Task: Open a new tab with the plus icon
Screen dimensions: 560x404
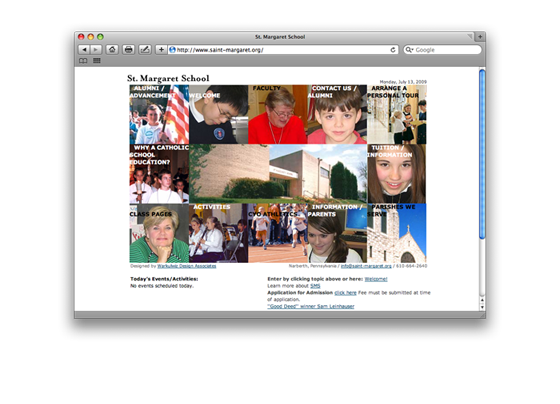Action: [x=480, y=37]
